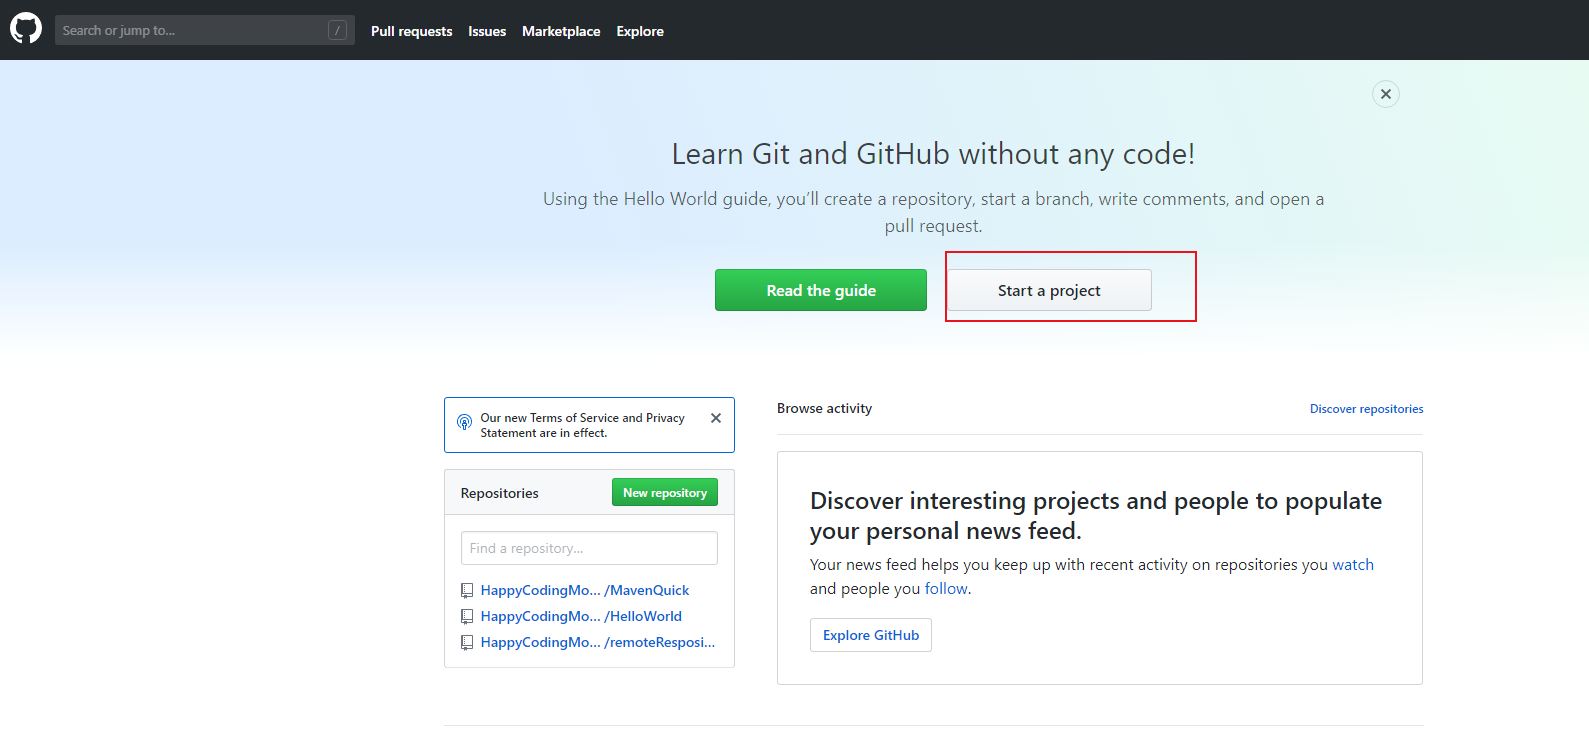Viewport: 1589px width, 733px height.
Task: Click repo icon beside remoteResposi...
Action: (x=467, y=643)
